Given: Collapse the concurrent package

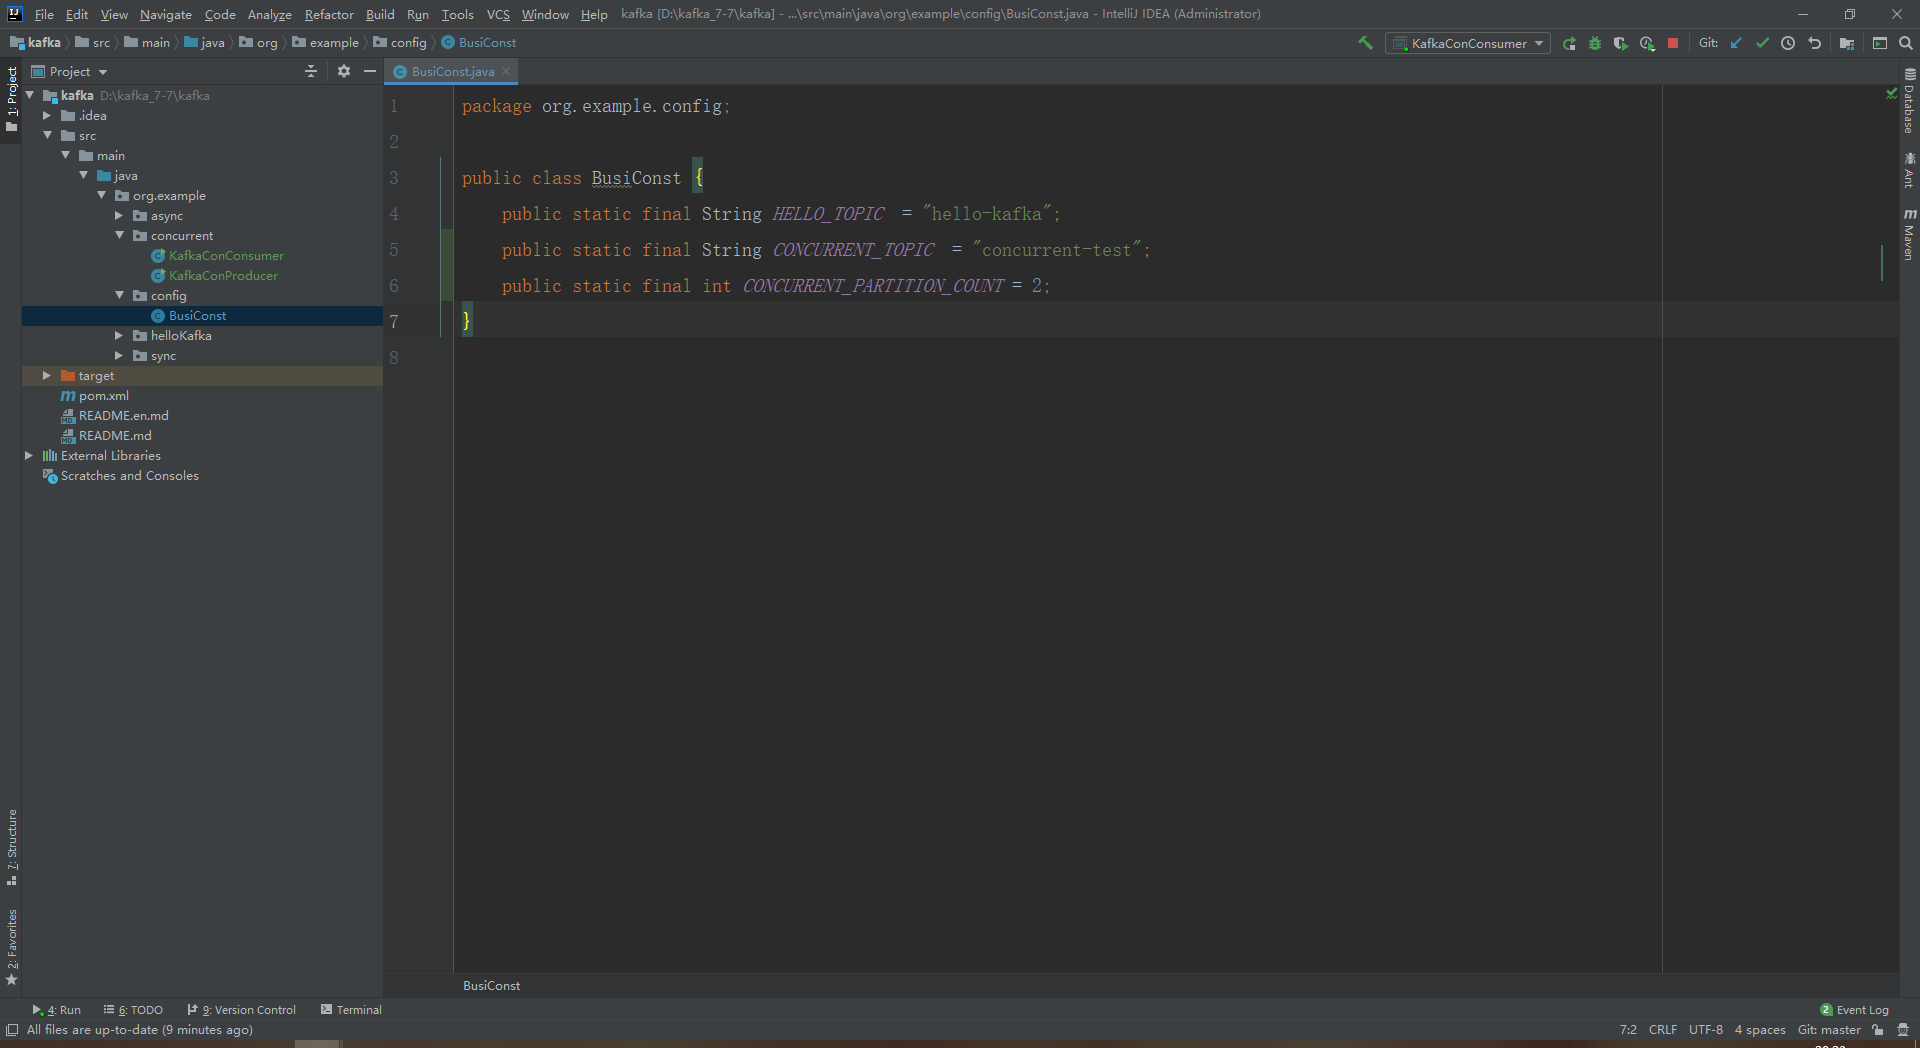Looking at the screenshot, I should click(119, 235).
